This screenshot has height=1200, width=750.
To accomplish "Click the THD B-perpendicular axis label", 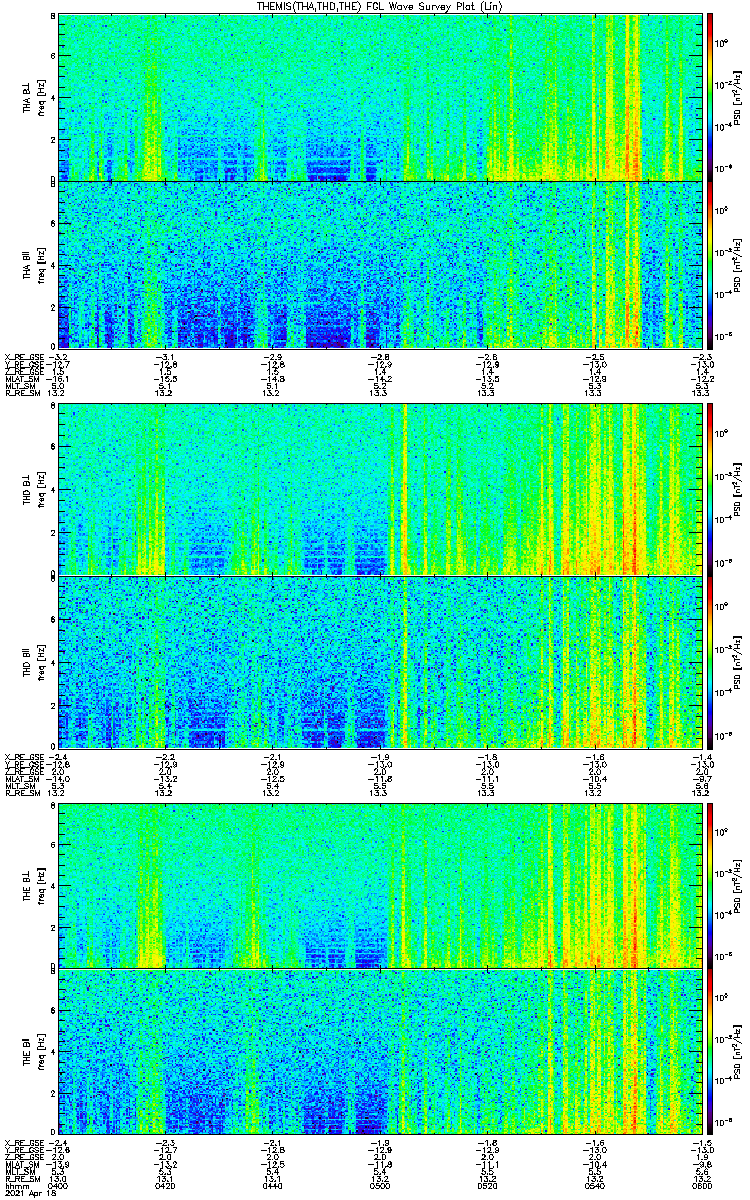I will [28, 488].
